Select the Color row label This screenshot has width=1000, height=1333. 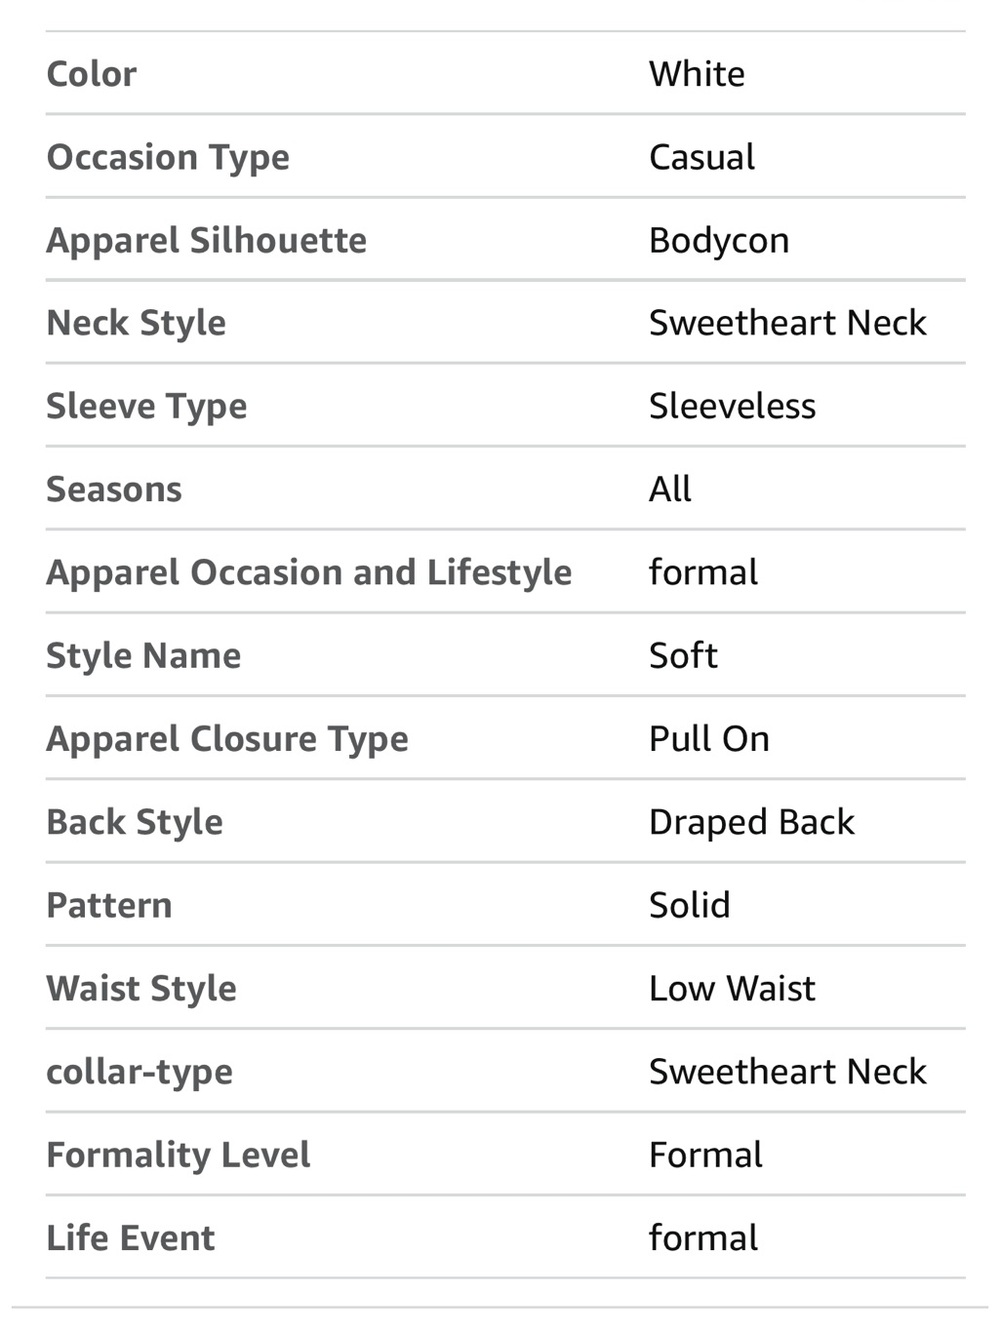(91, 74)
